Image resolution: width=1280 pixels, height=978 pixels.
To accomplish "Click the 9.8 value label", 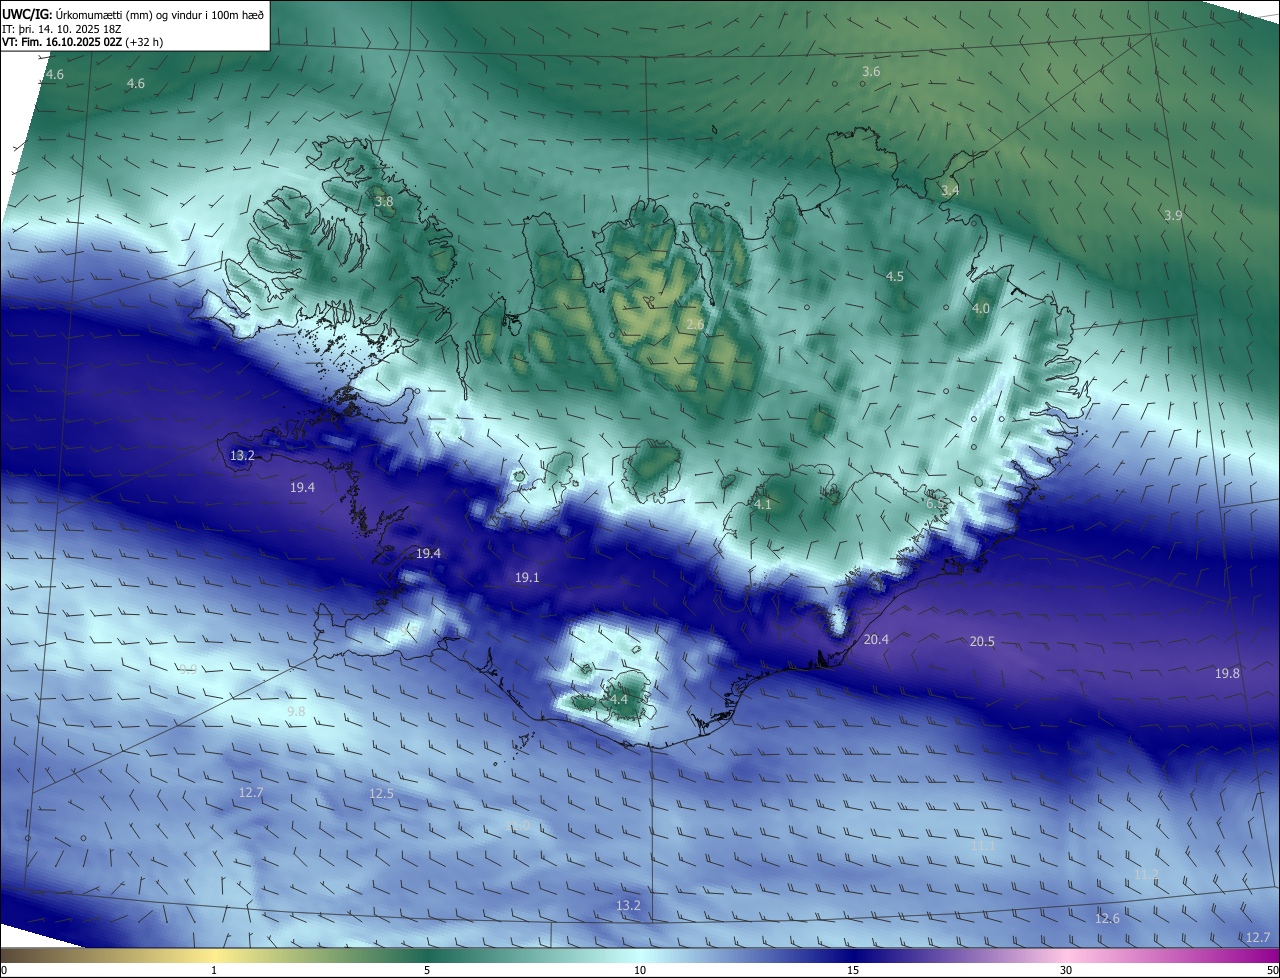I will pyautogui.click(x=296, y=711).
